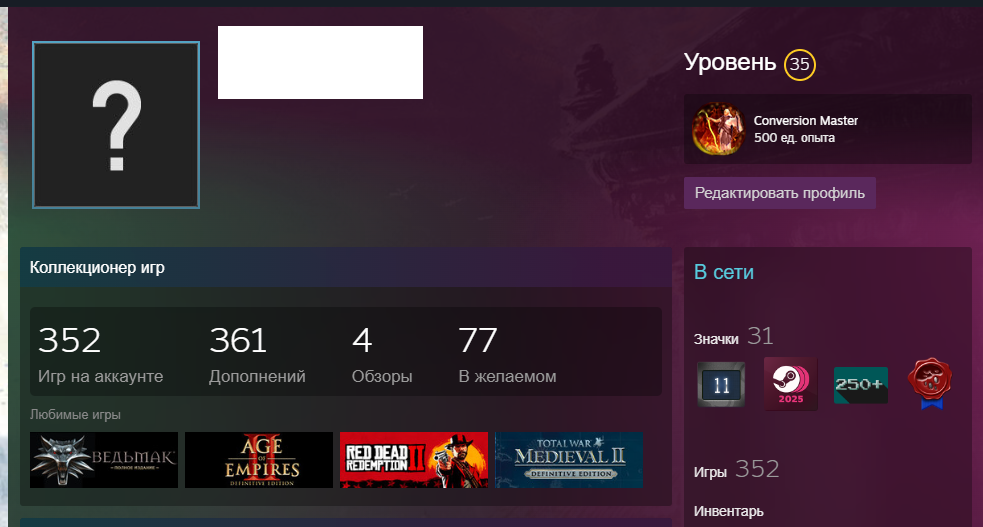983x527 pixels.
Task: Click the 500 ед. опыта text
Action: tap(794, 138)
